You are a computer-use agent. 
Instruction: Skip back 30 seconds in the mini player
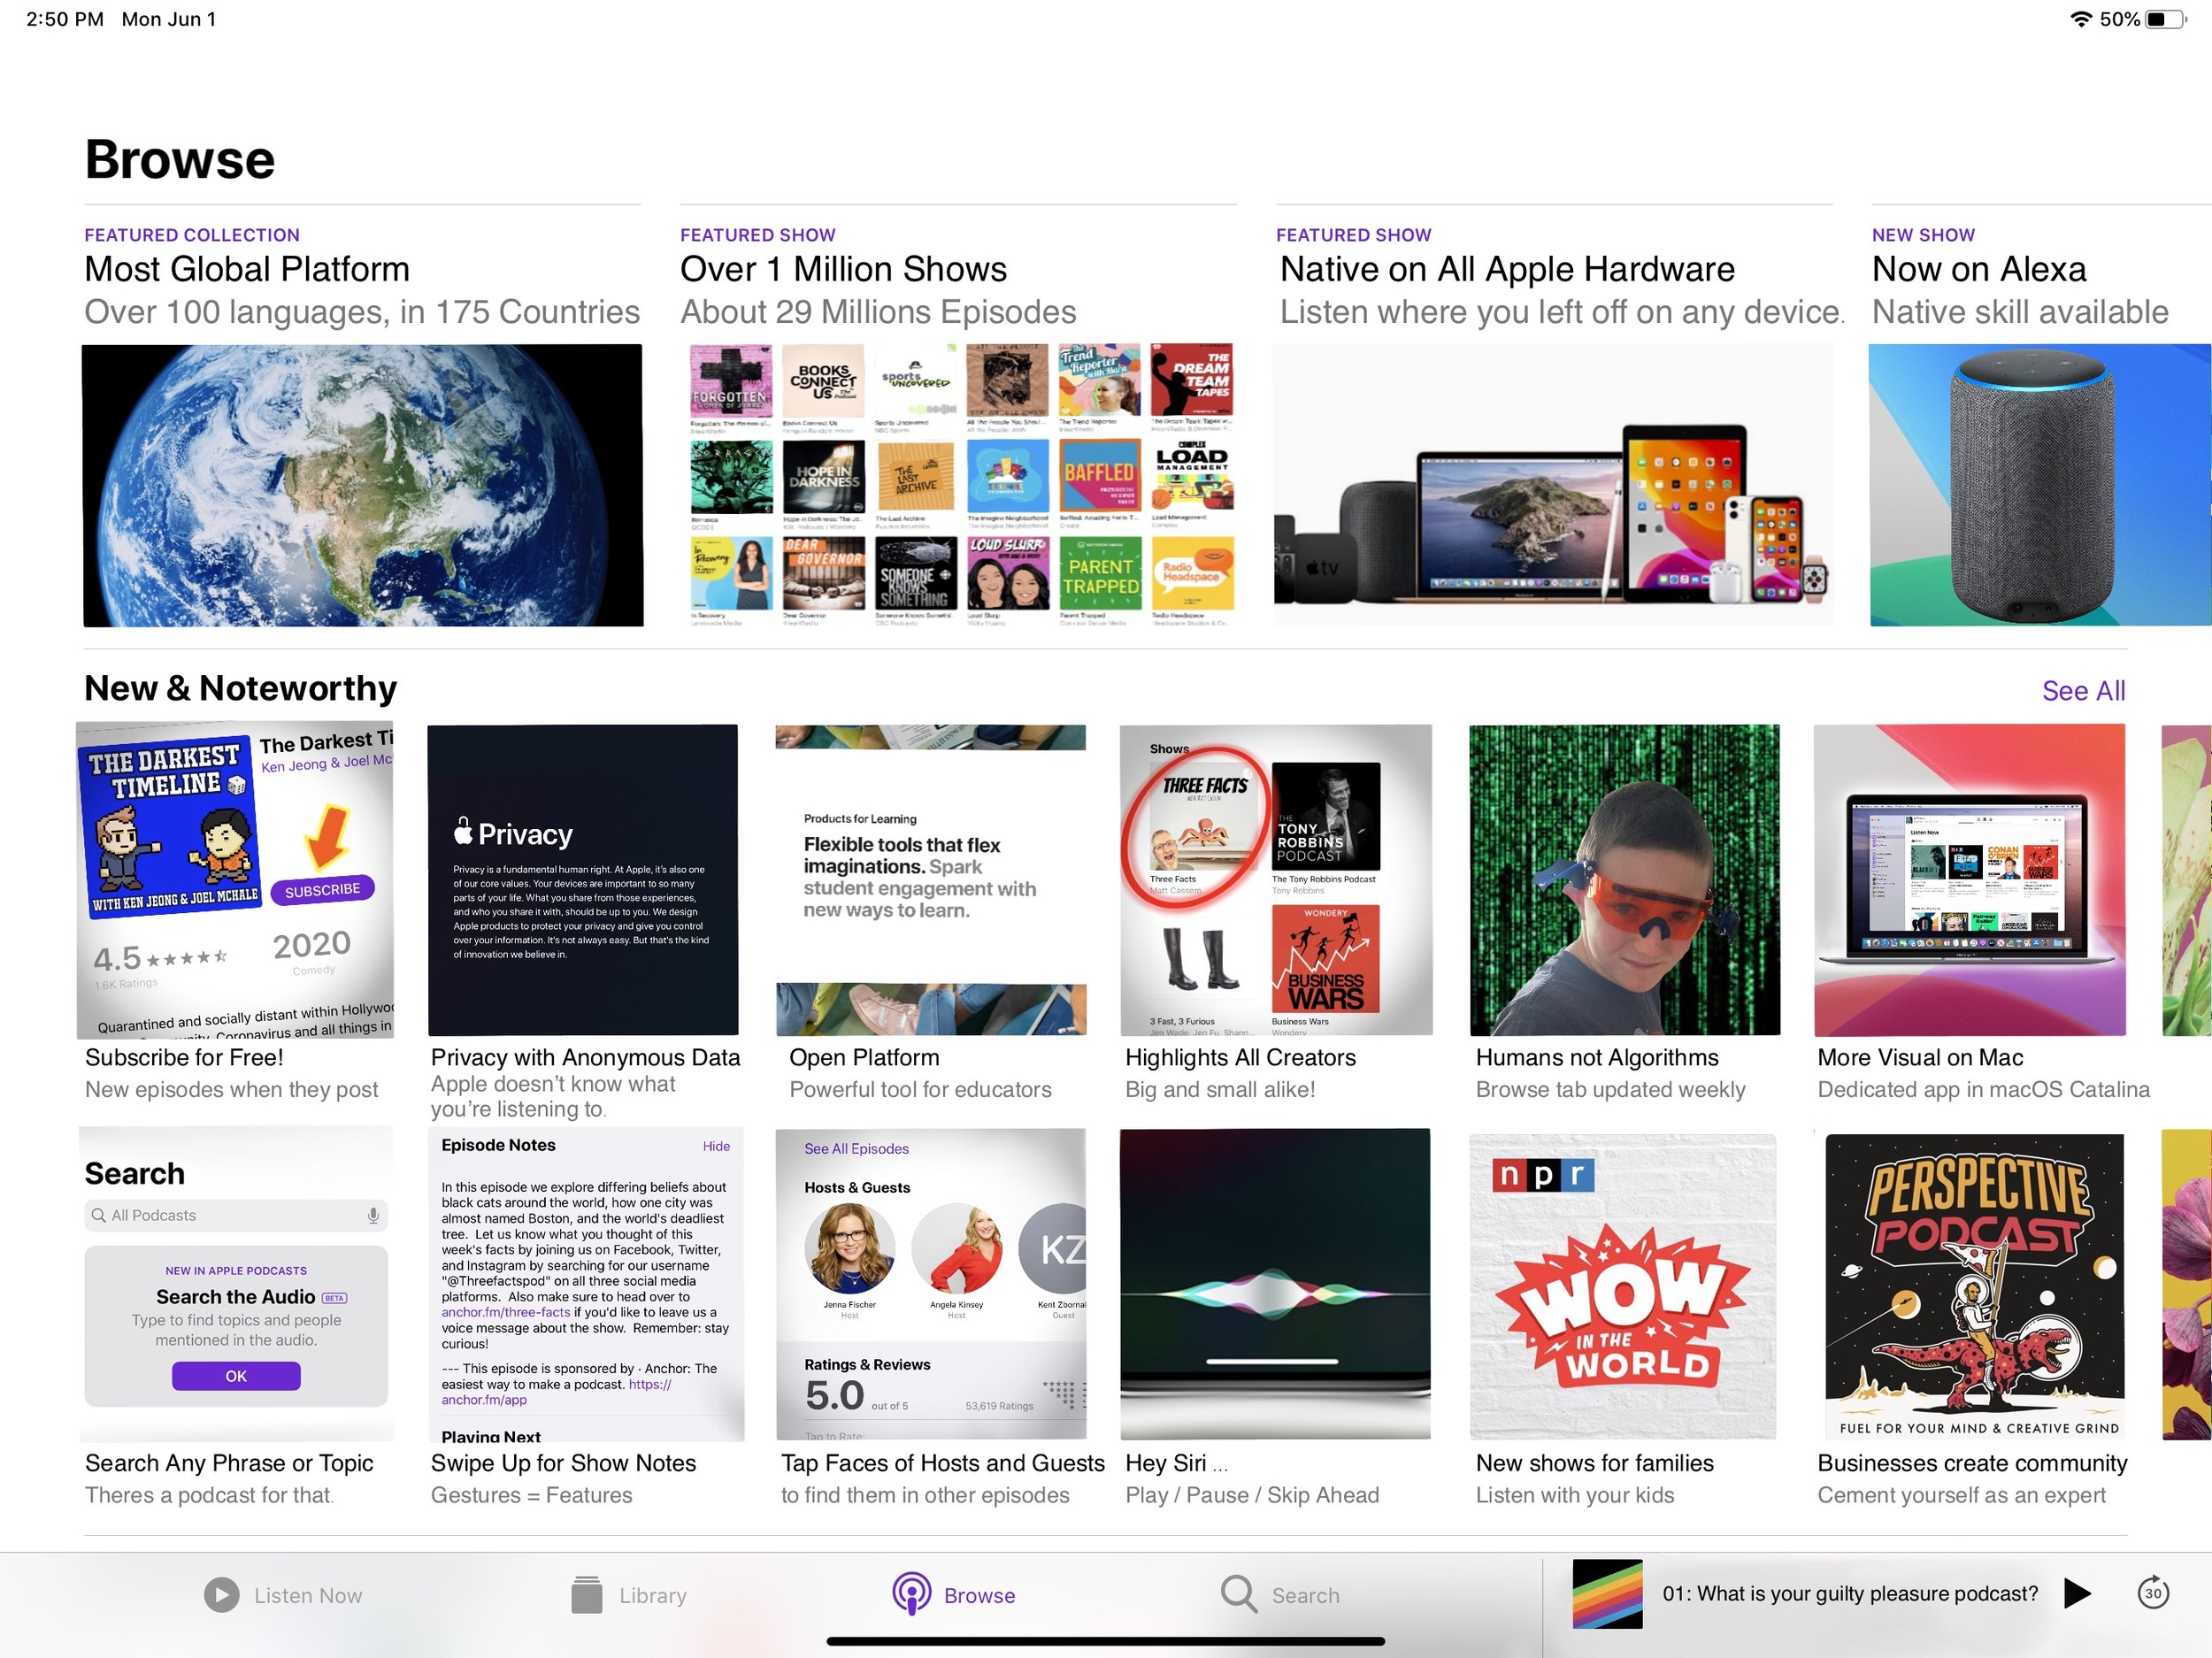click(x=2152, y=1594)
